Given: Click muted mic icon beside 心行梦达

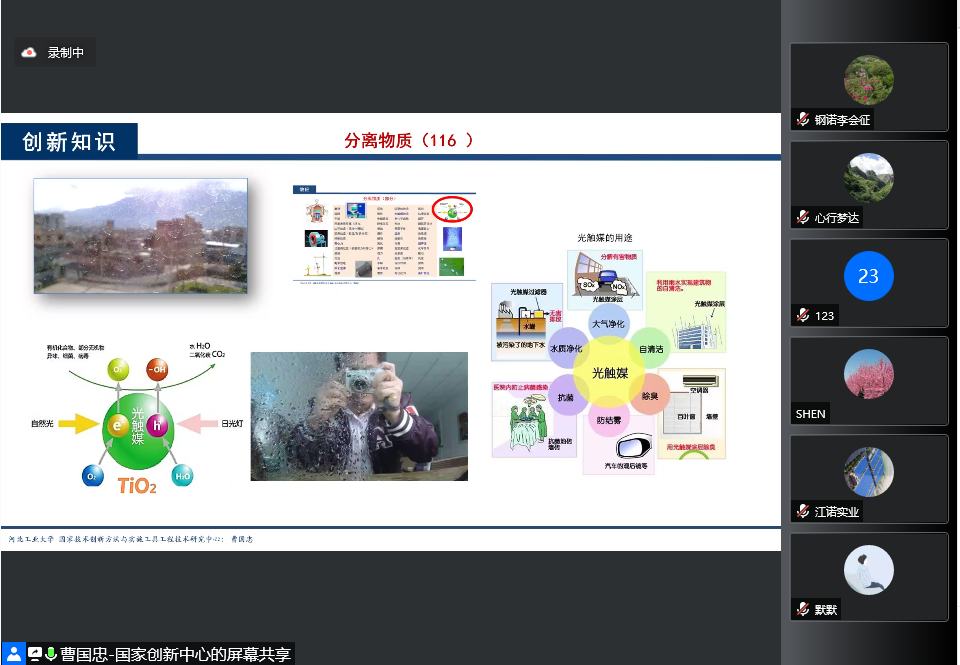Looking at the screenshot, I should pos(802,218).
